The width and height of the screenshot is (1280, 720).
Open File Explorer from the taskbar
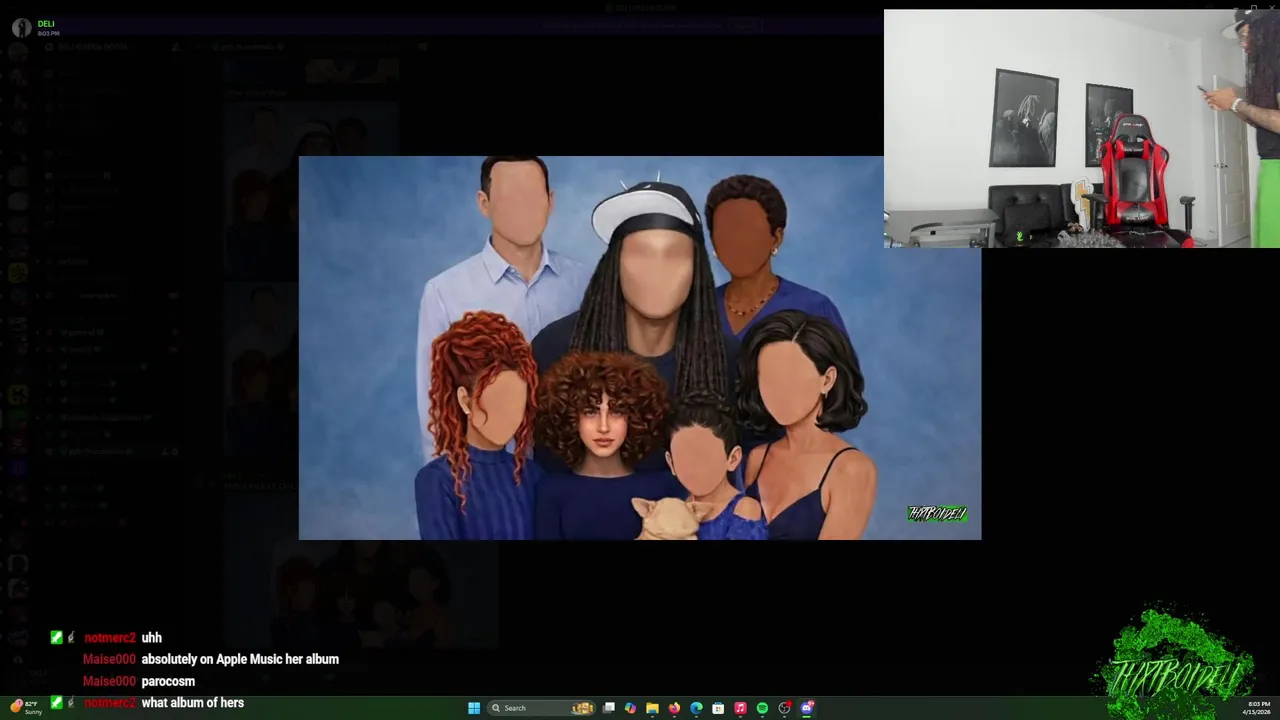coord(652,708)
